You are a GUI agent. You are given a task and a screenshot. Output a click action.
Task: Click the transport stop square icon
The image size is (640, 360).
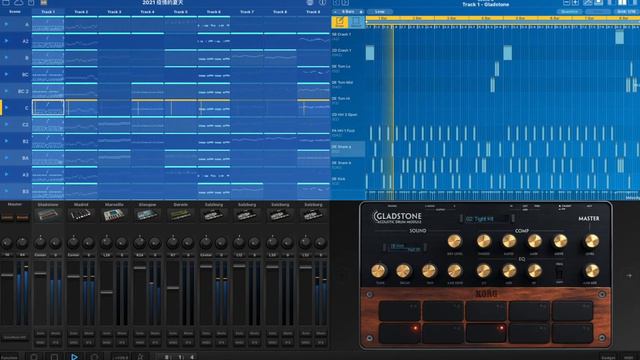click(54, 357)
